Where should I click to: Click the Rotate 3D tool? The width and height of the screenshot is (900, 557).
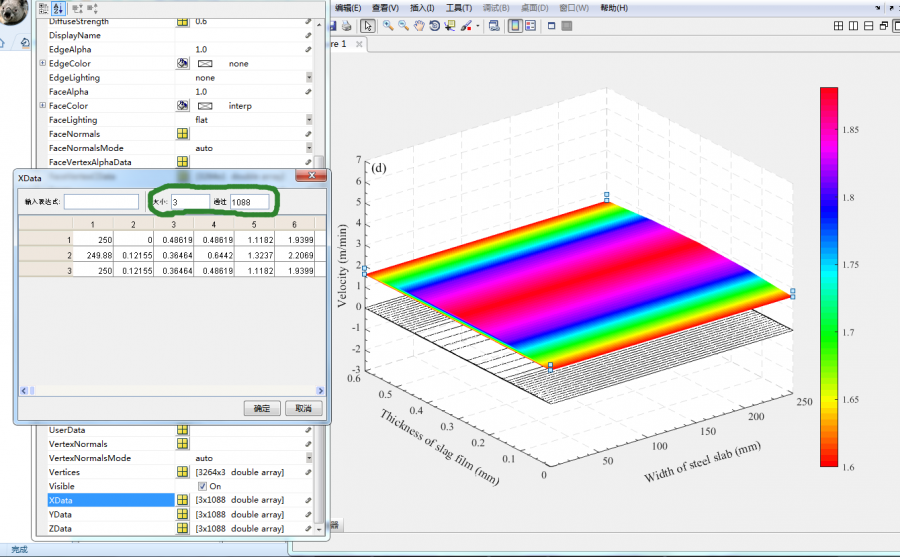(x=435, y=26)
